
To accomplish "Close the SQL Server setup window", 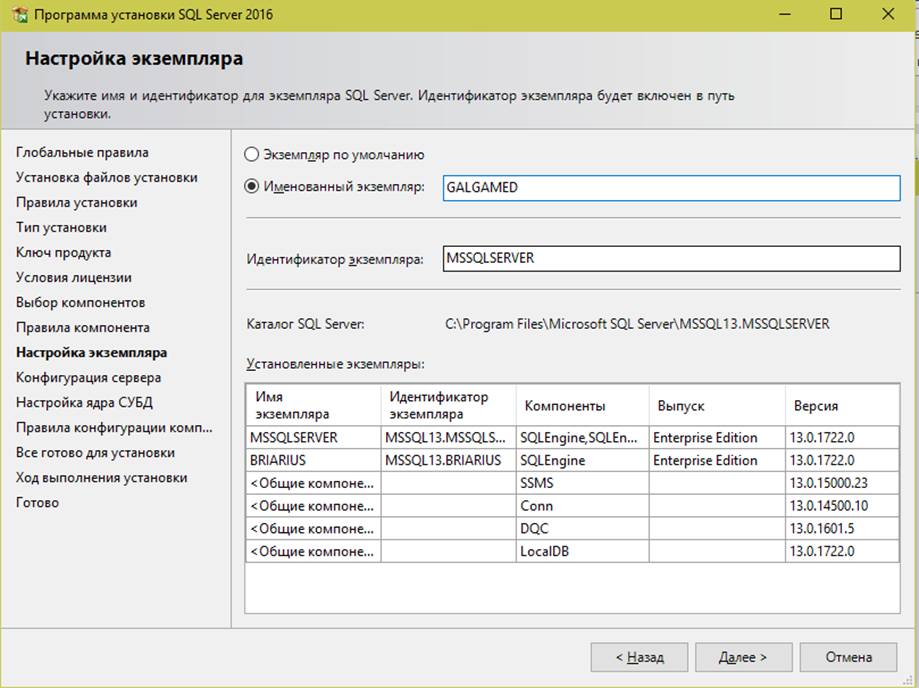I will 888,14.
